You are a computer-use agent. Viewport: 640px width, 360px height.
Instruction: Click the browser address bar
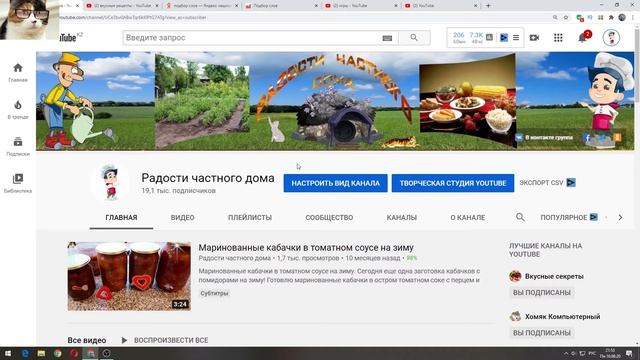(x=302, y=18)
